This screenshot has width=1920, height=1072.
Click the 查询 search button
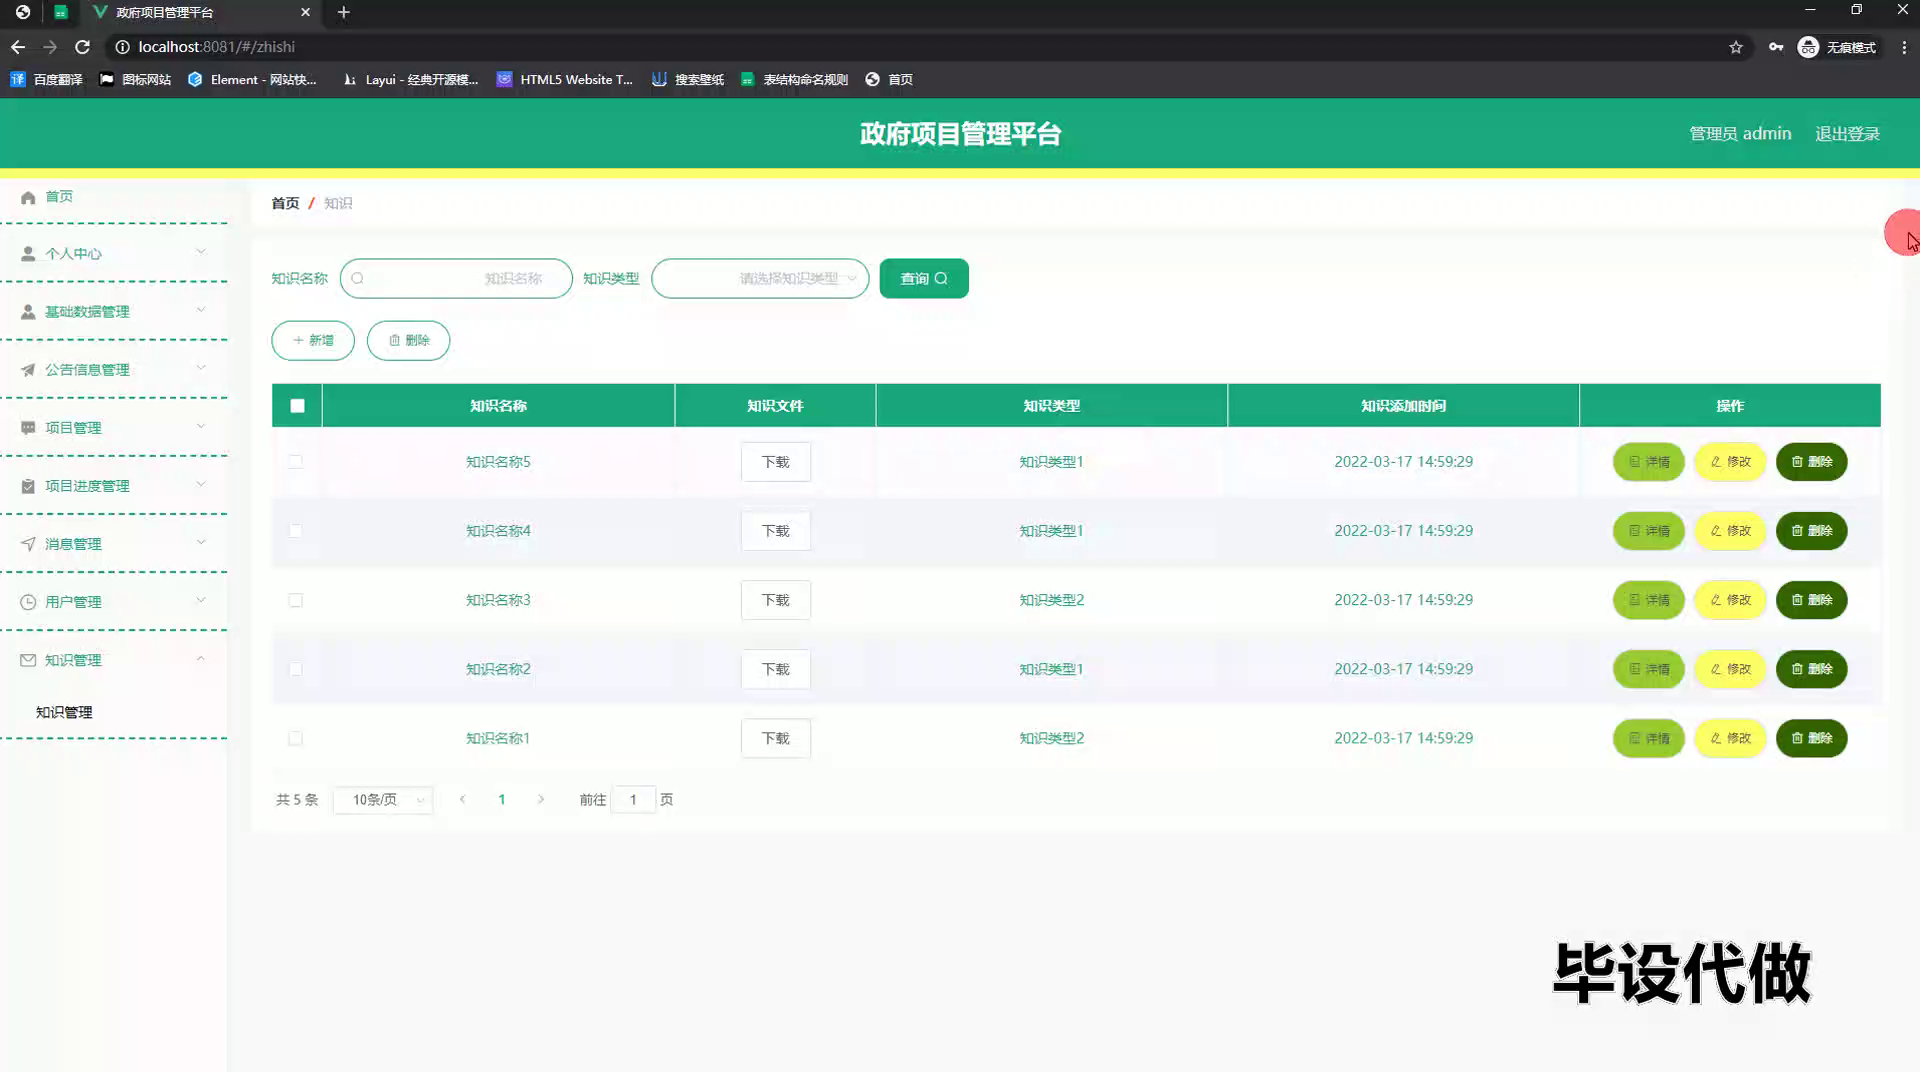[x=924, y=279]
